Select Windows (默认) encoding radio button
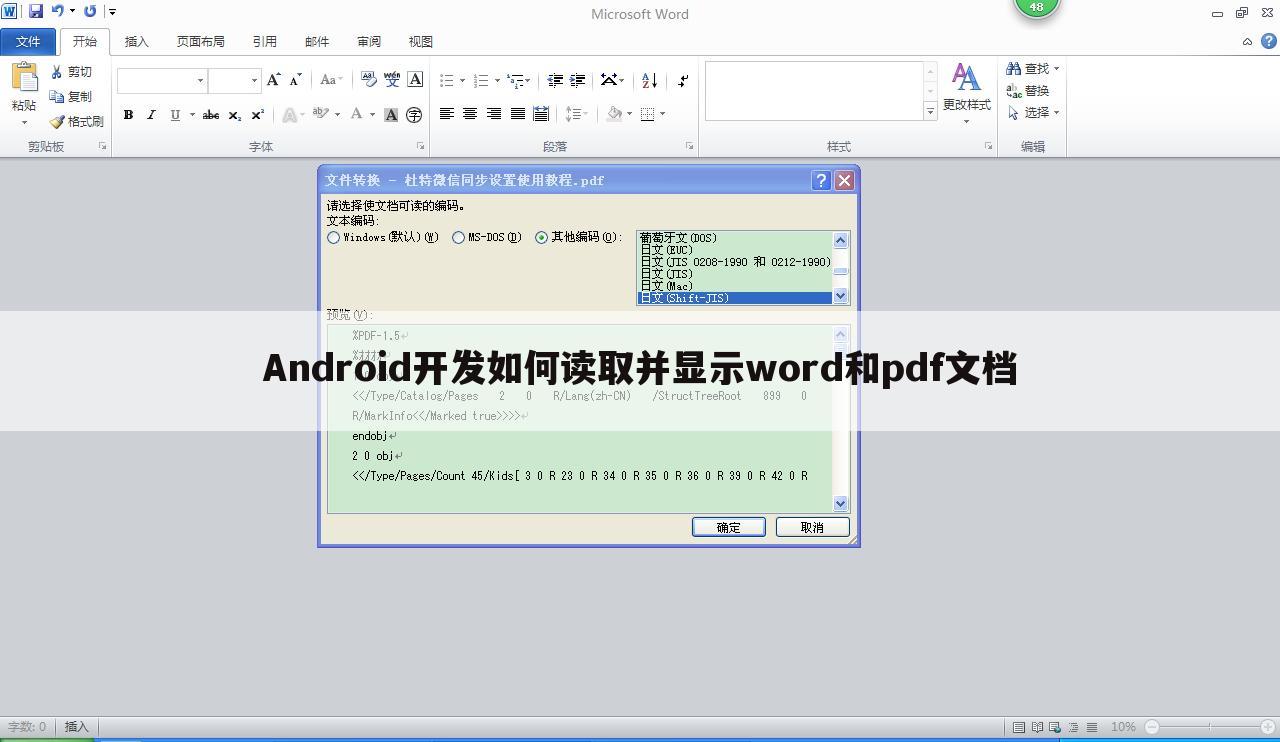The height and width of the screenshot is (742, 1280). pyautogui.click(x=334, y=238)
